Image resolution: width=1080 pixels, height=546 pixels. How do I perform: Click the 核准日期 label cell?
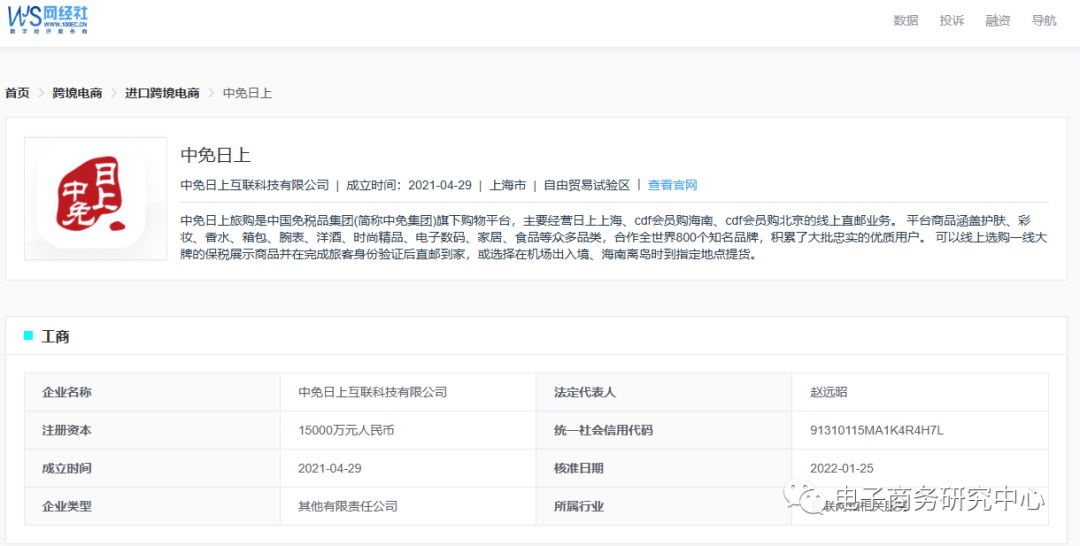point(664,468)
